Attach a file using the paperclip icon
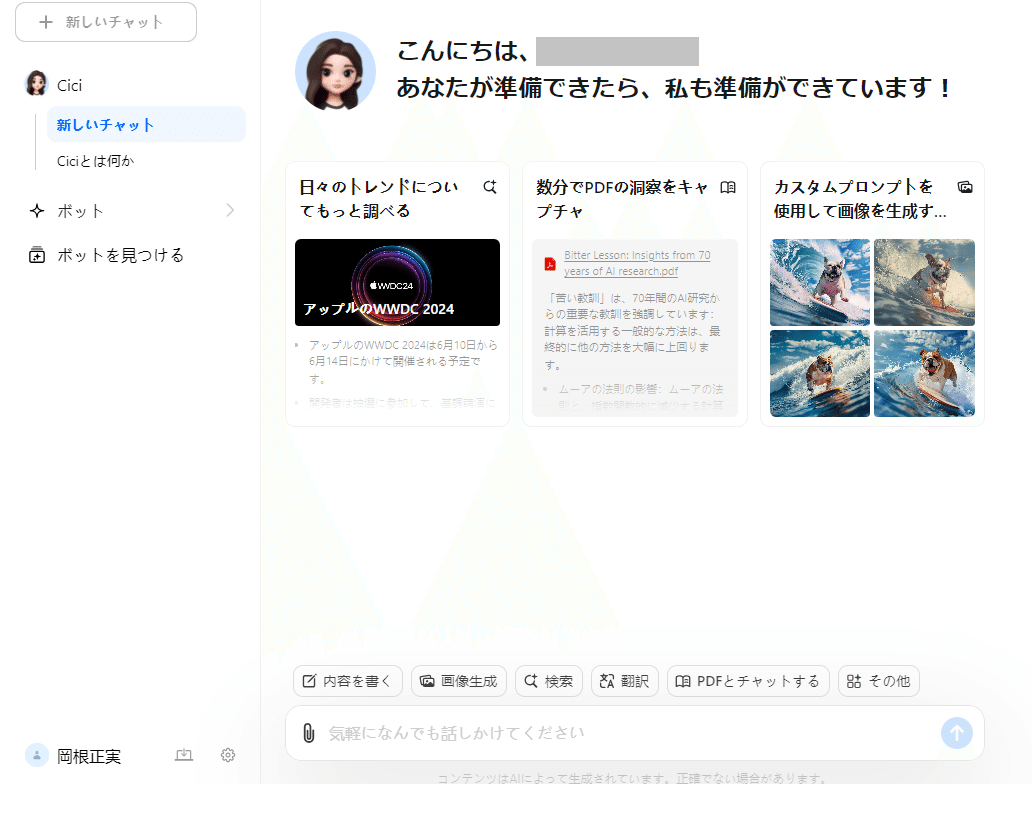Image resolution: width=1032 pixels, height=828 pixels. [310, 733]
